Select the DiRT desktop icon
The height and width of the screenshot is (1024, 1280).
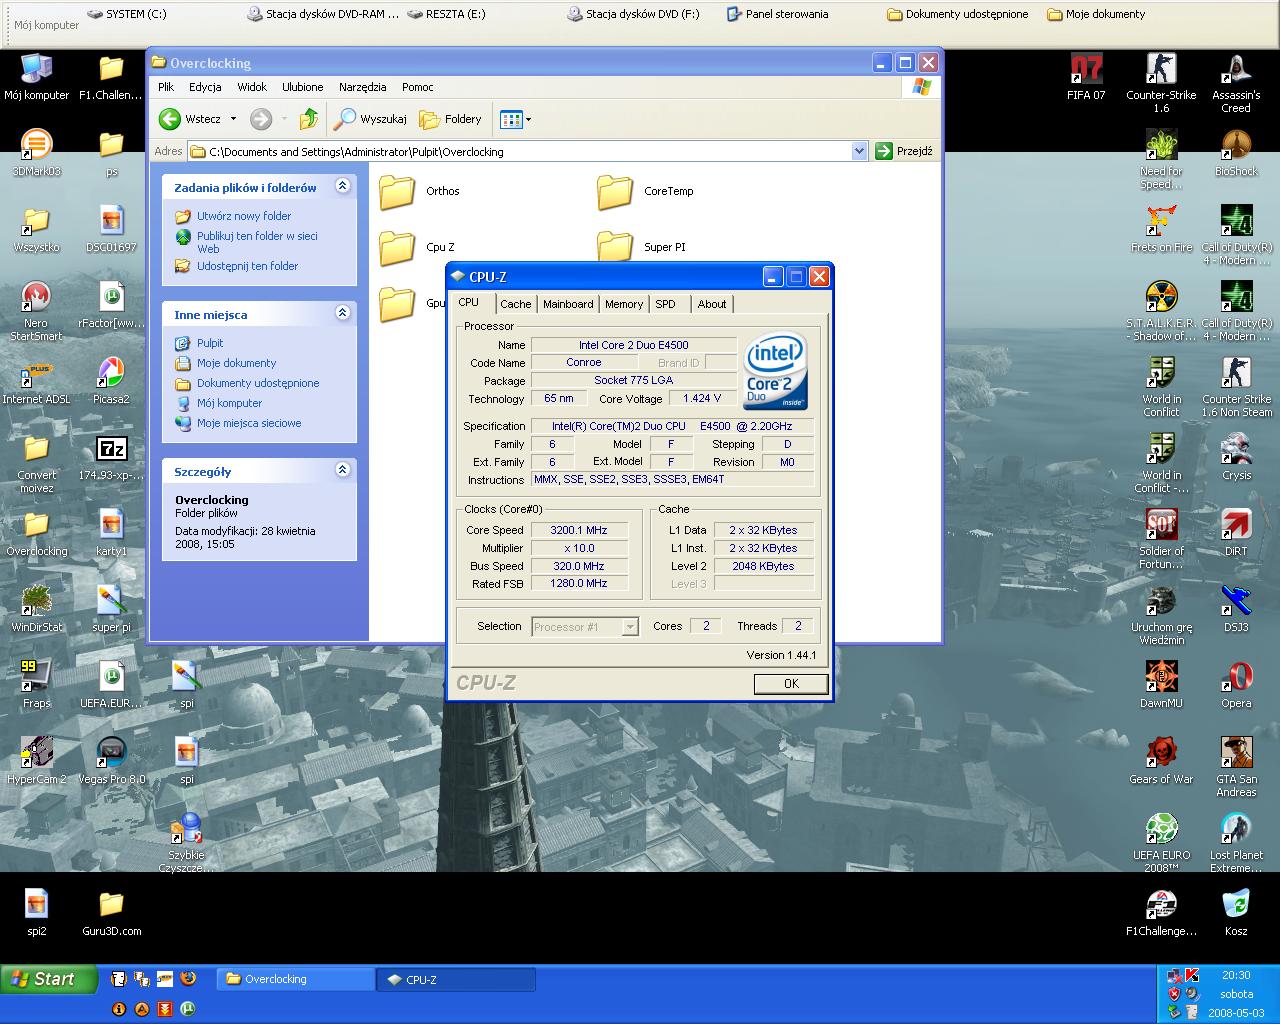pos(1236,533)
